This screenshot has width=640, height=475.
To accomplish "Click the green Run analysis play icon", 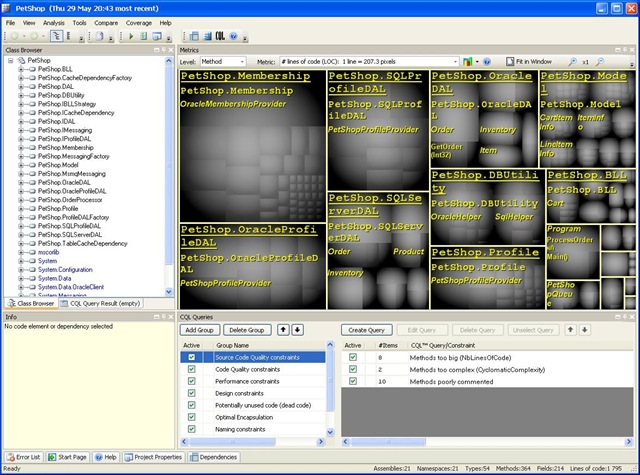I will 131,36.
